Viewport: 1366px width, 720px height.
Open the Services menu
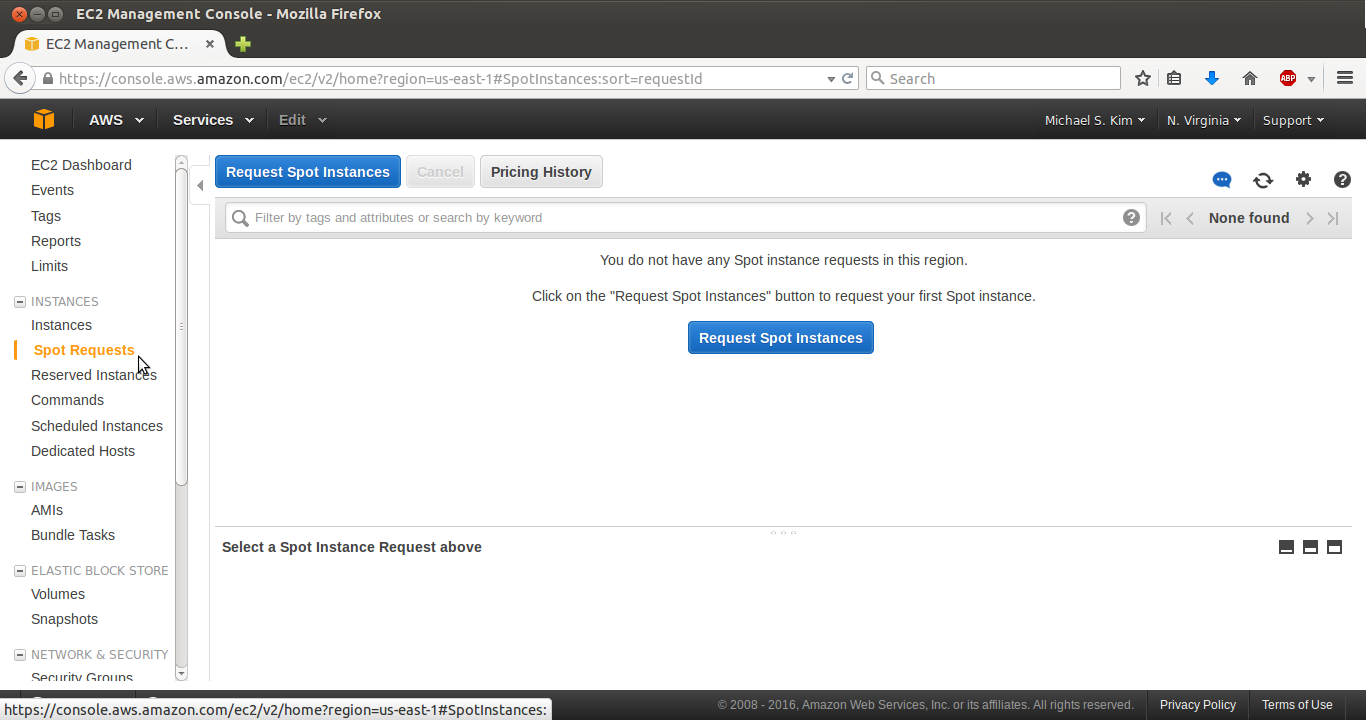pyautogui.click(x=213, y=120)
